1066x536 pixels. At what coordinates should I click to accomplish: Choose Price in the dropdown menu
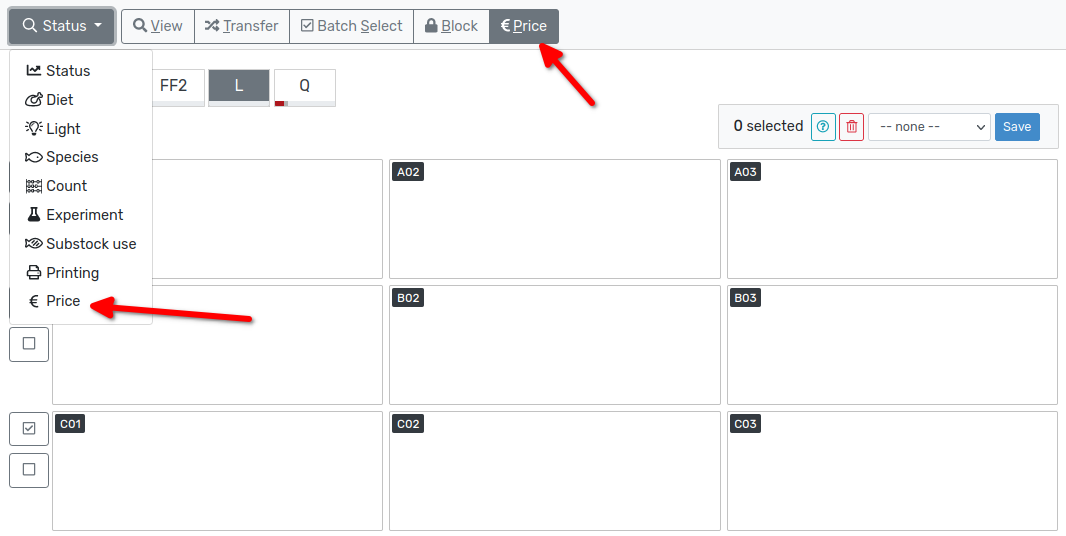(x=62, y=301)
